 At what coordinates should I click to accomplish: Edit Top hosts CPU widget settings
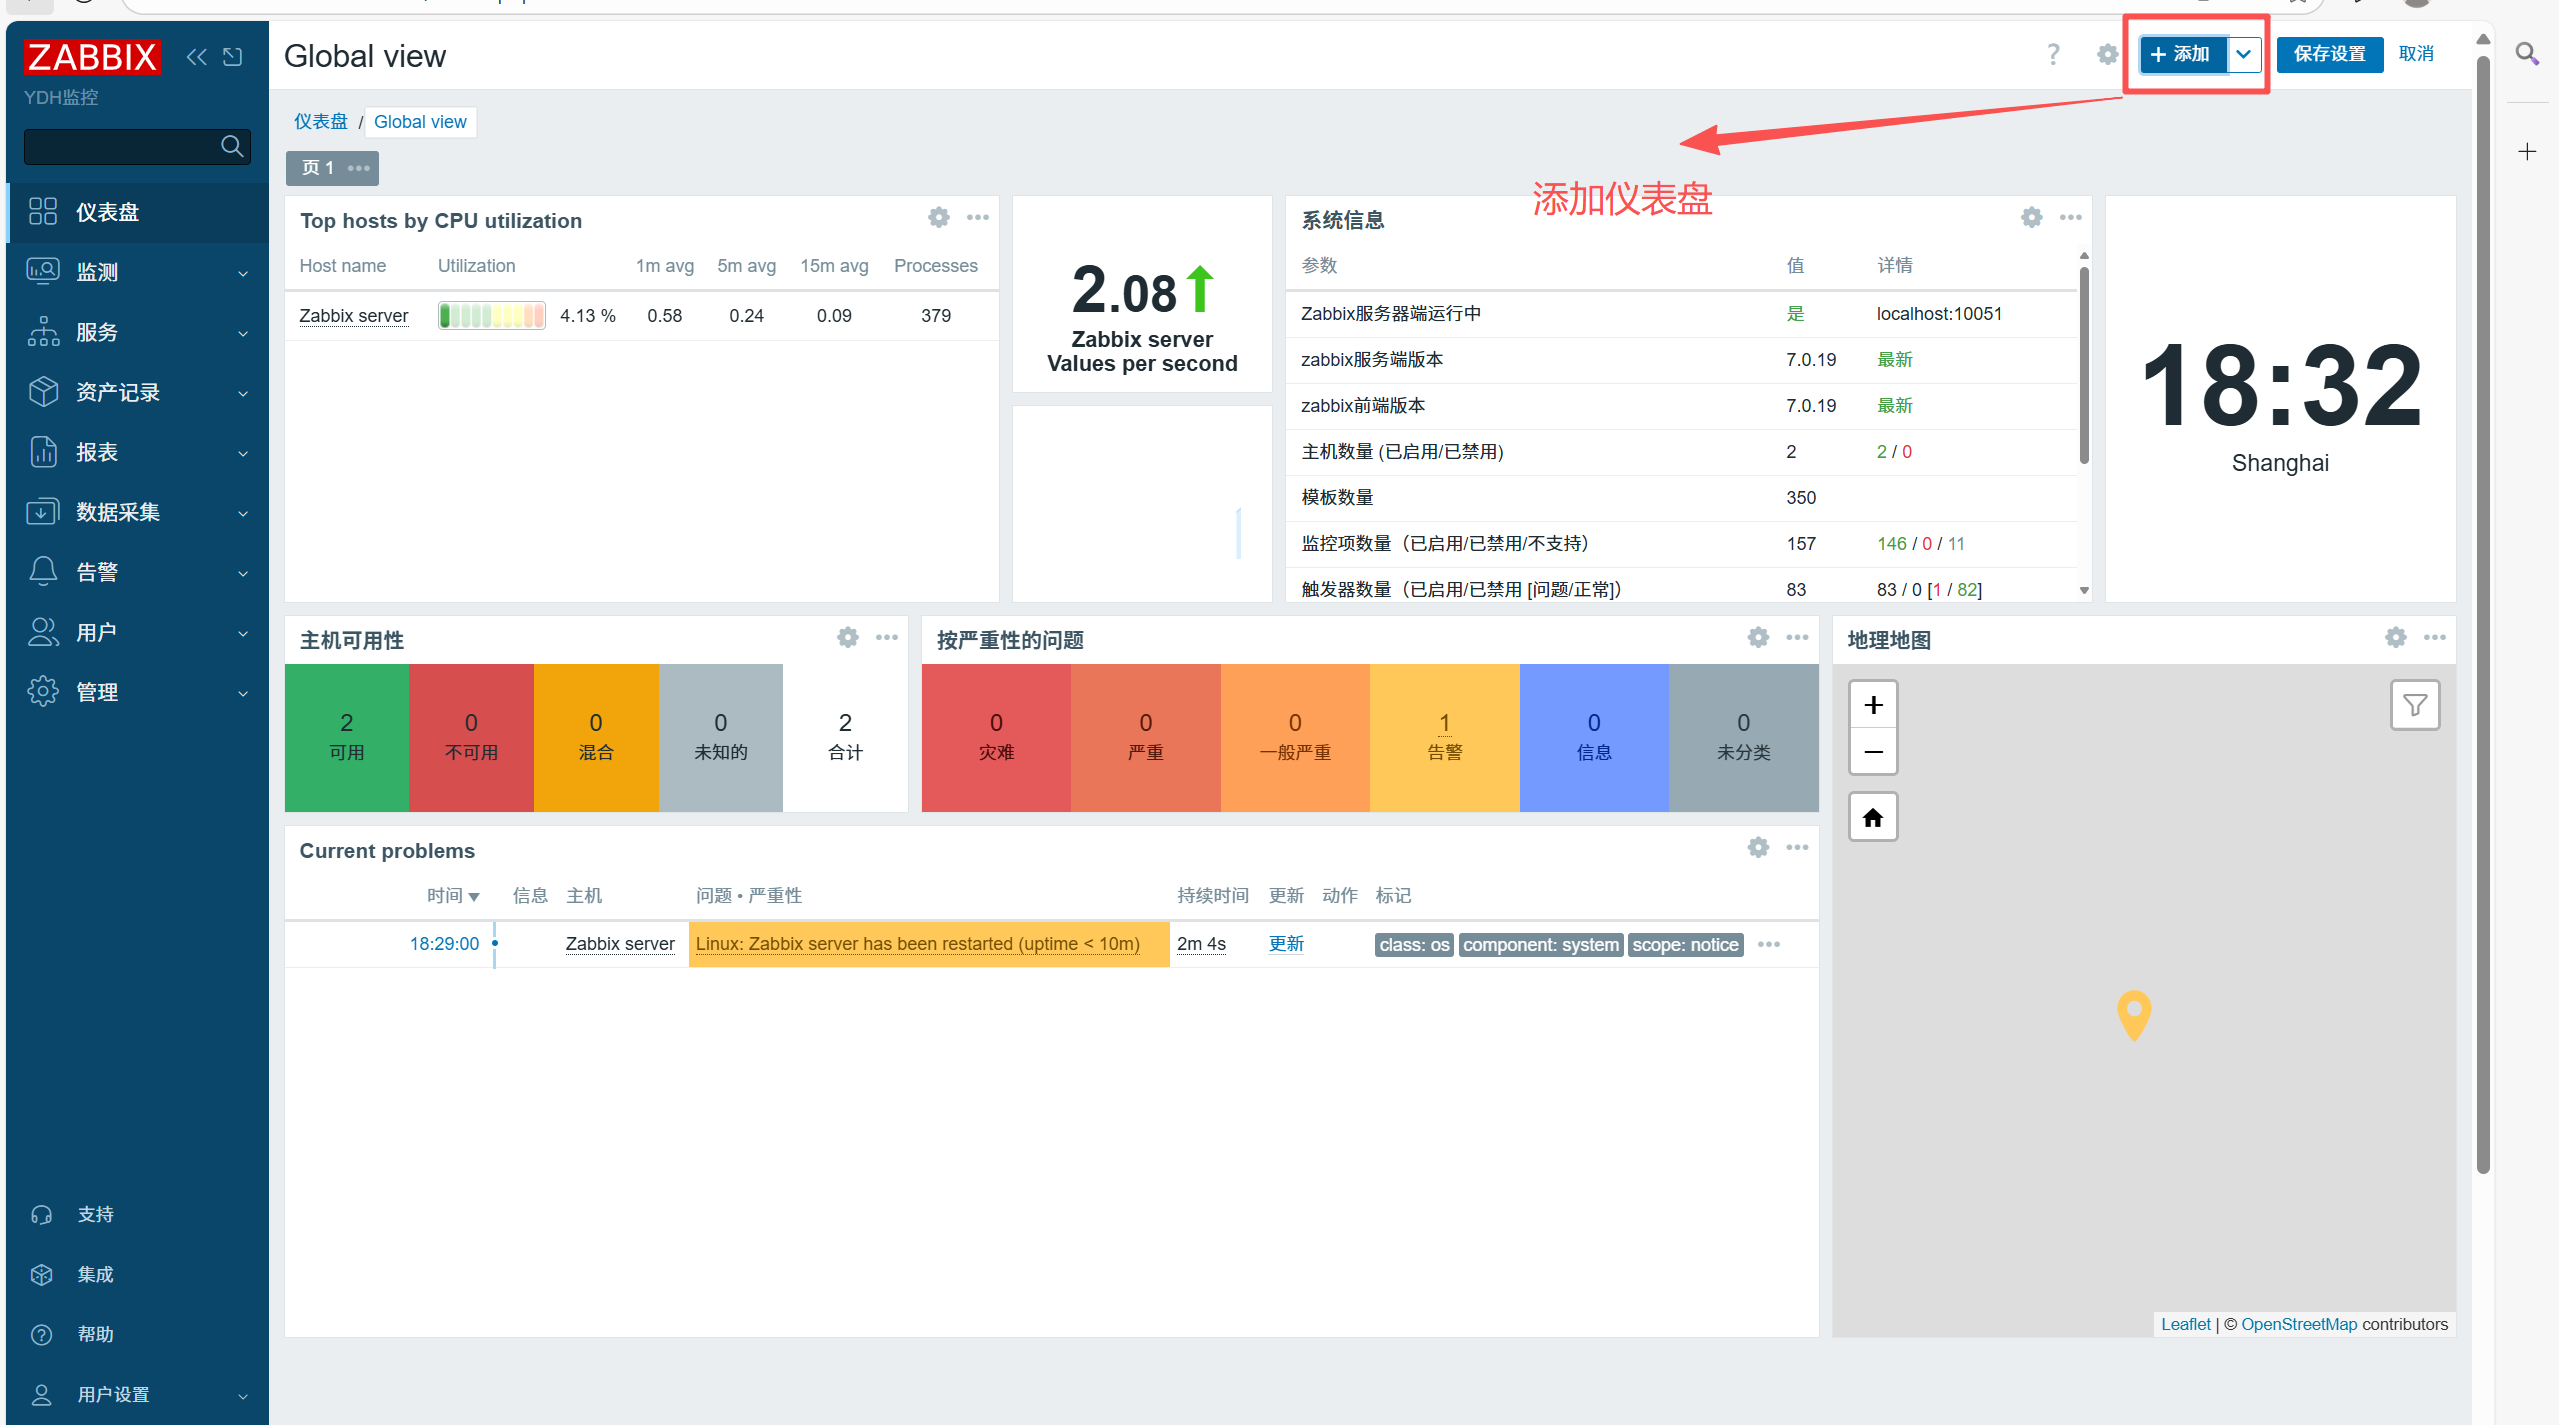point(938,218)
